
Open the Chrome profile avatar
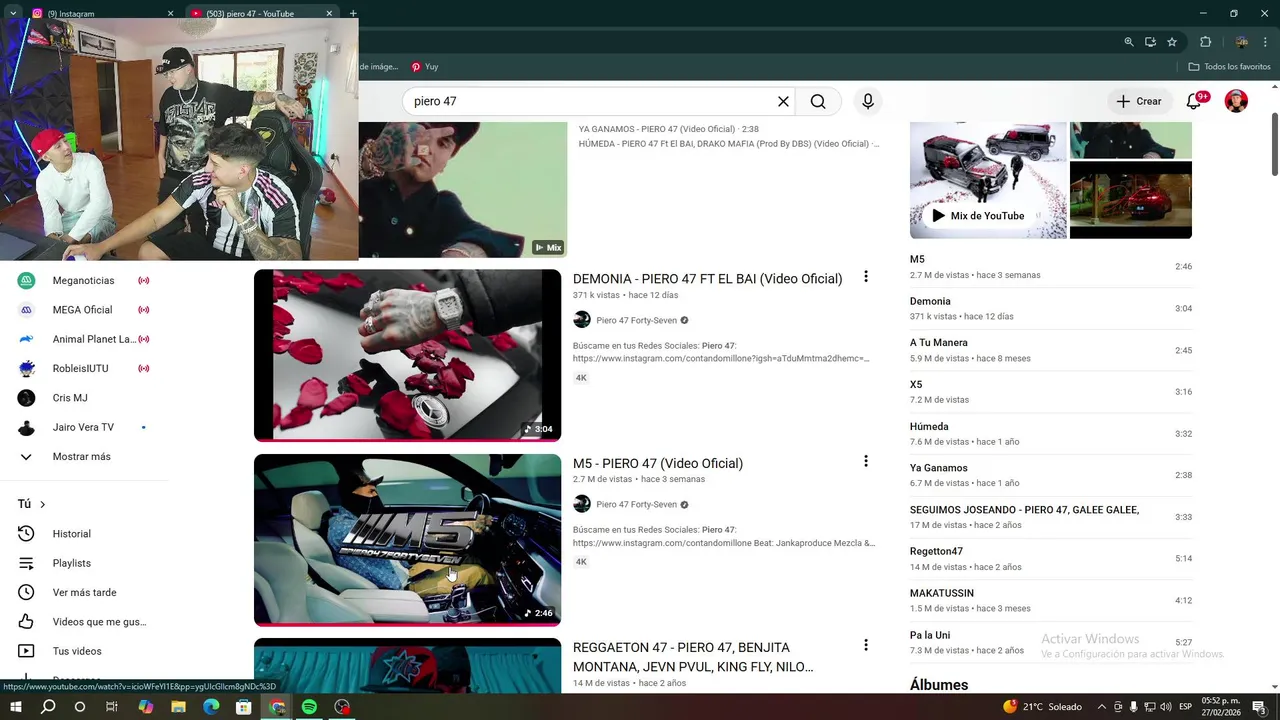pos(1242,42)
